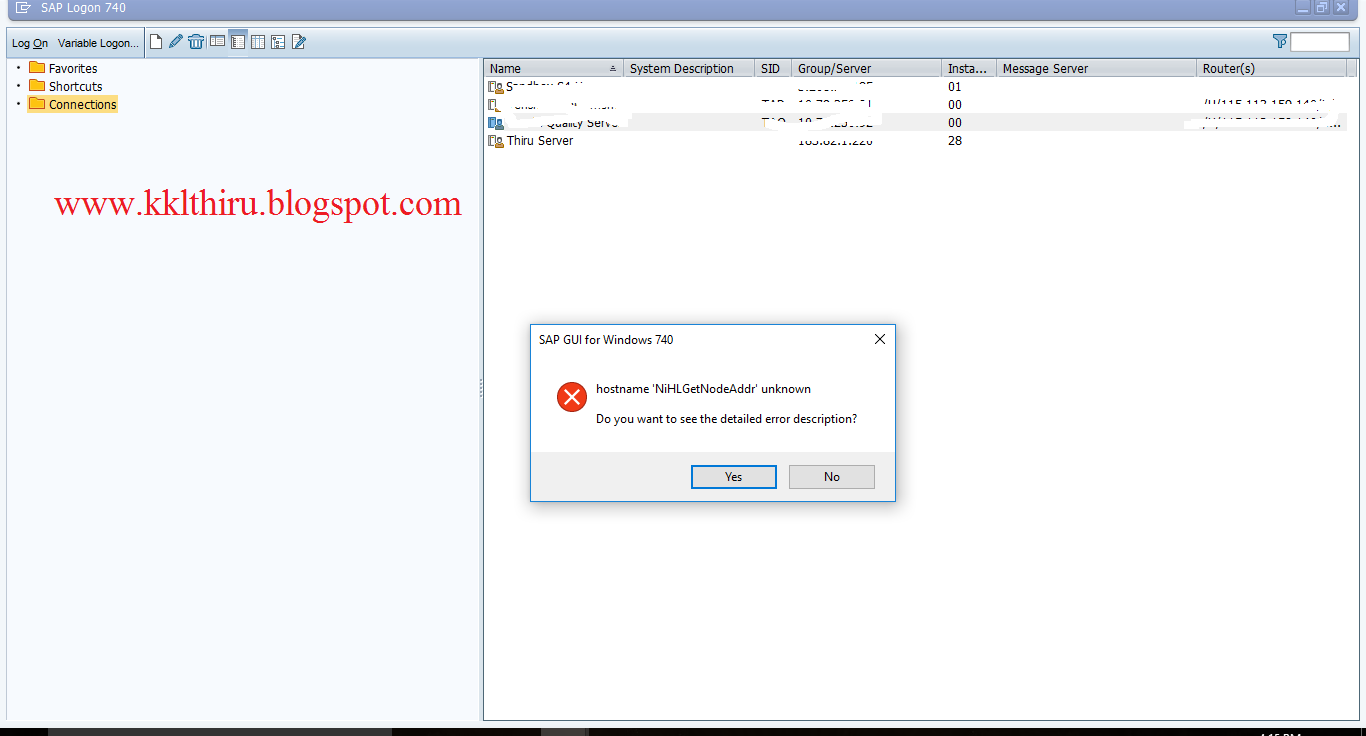Image resolution: width=1366 pixels, height=736 pixels.
Task: Dismiss the error dialog with No
Action: [831, 477]
